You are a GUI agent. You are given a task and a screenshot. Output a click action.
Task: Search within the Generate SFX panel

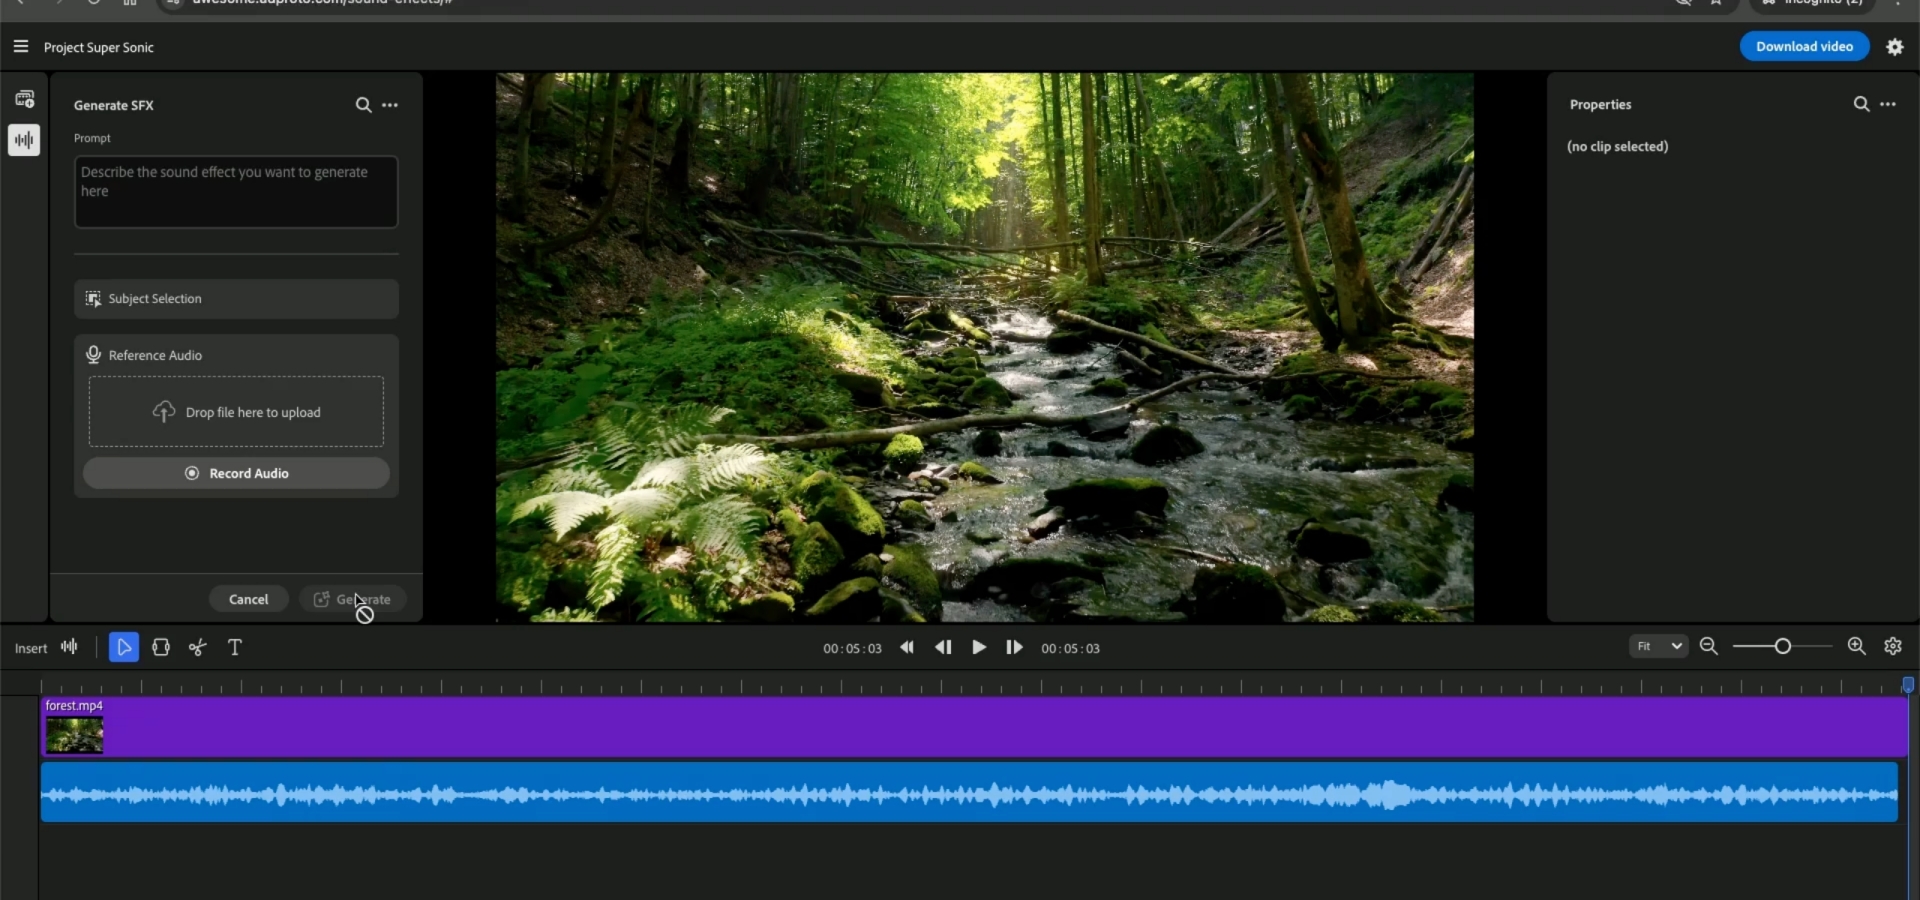pyautogui.click(x=363, y=105)
